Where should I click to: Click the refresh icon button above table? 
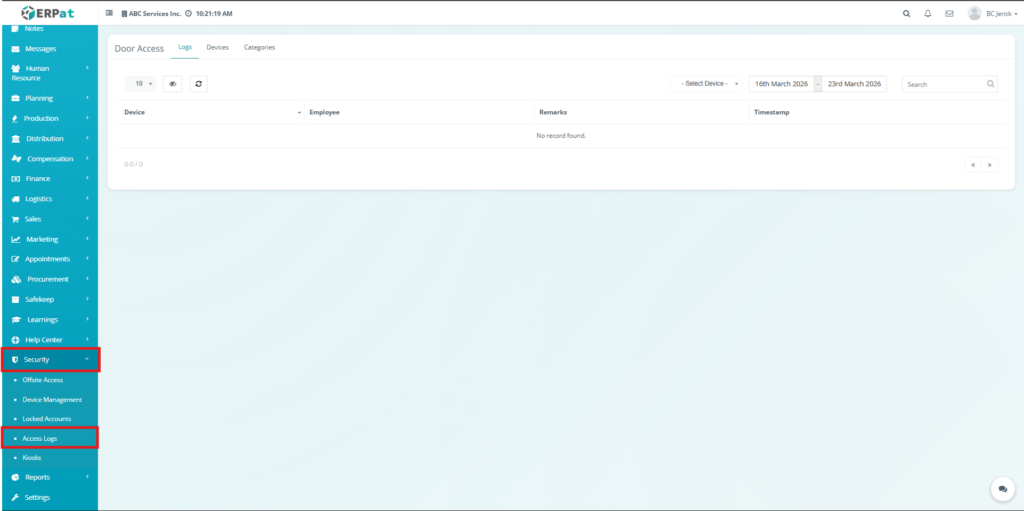click(198, 84)
